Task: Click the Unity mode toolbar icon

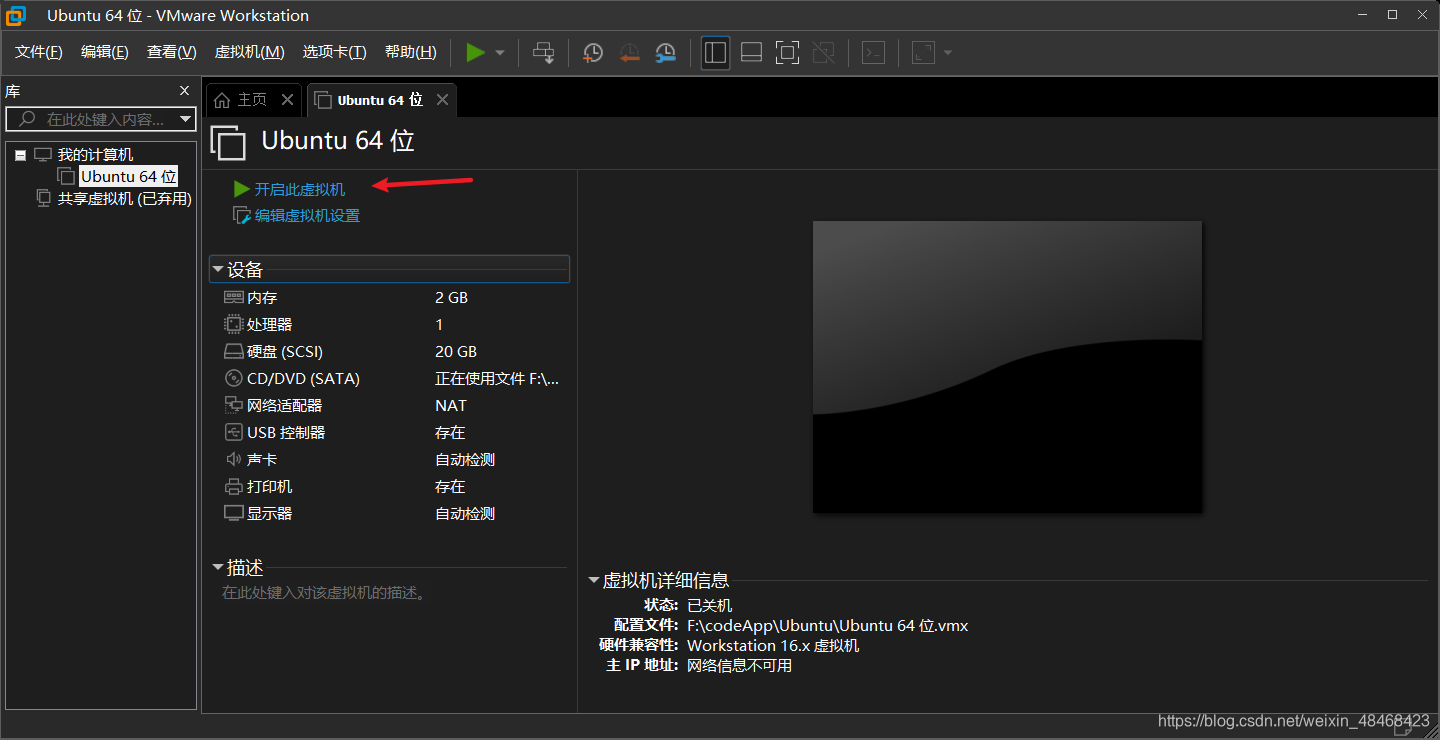Action: click(x=823, y=52)
